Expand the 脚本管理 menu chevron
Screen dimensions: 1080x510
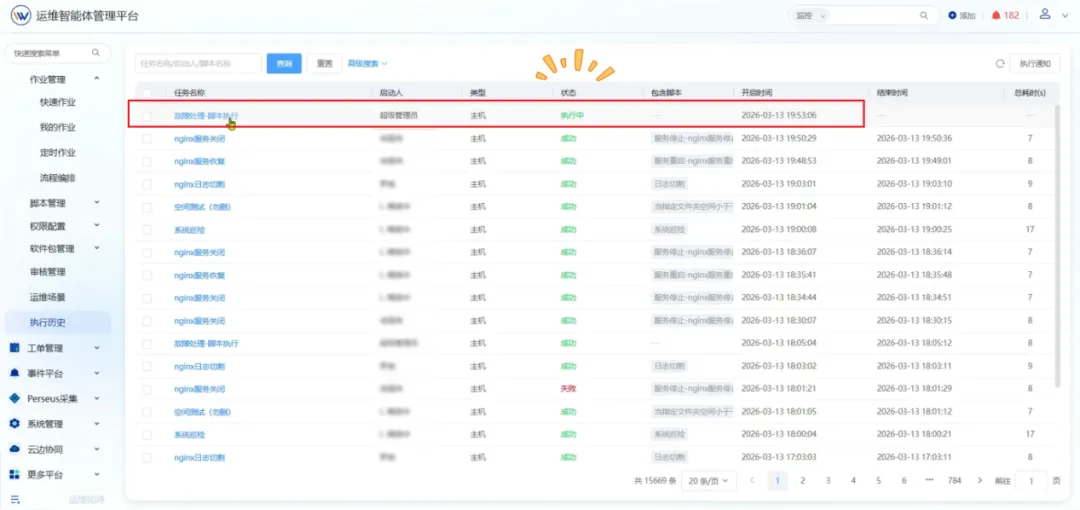pyautogui.click(x=96, y=203)
